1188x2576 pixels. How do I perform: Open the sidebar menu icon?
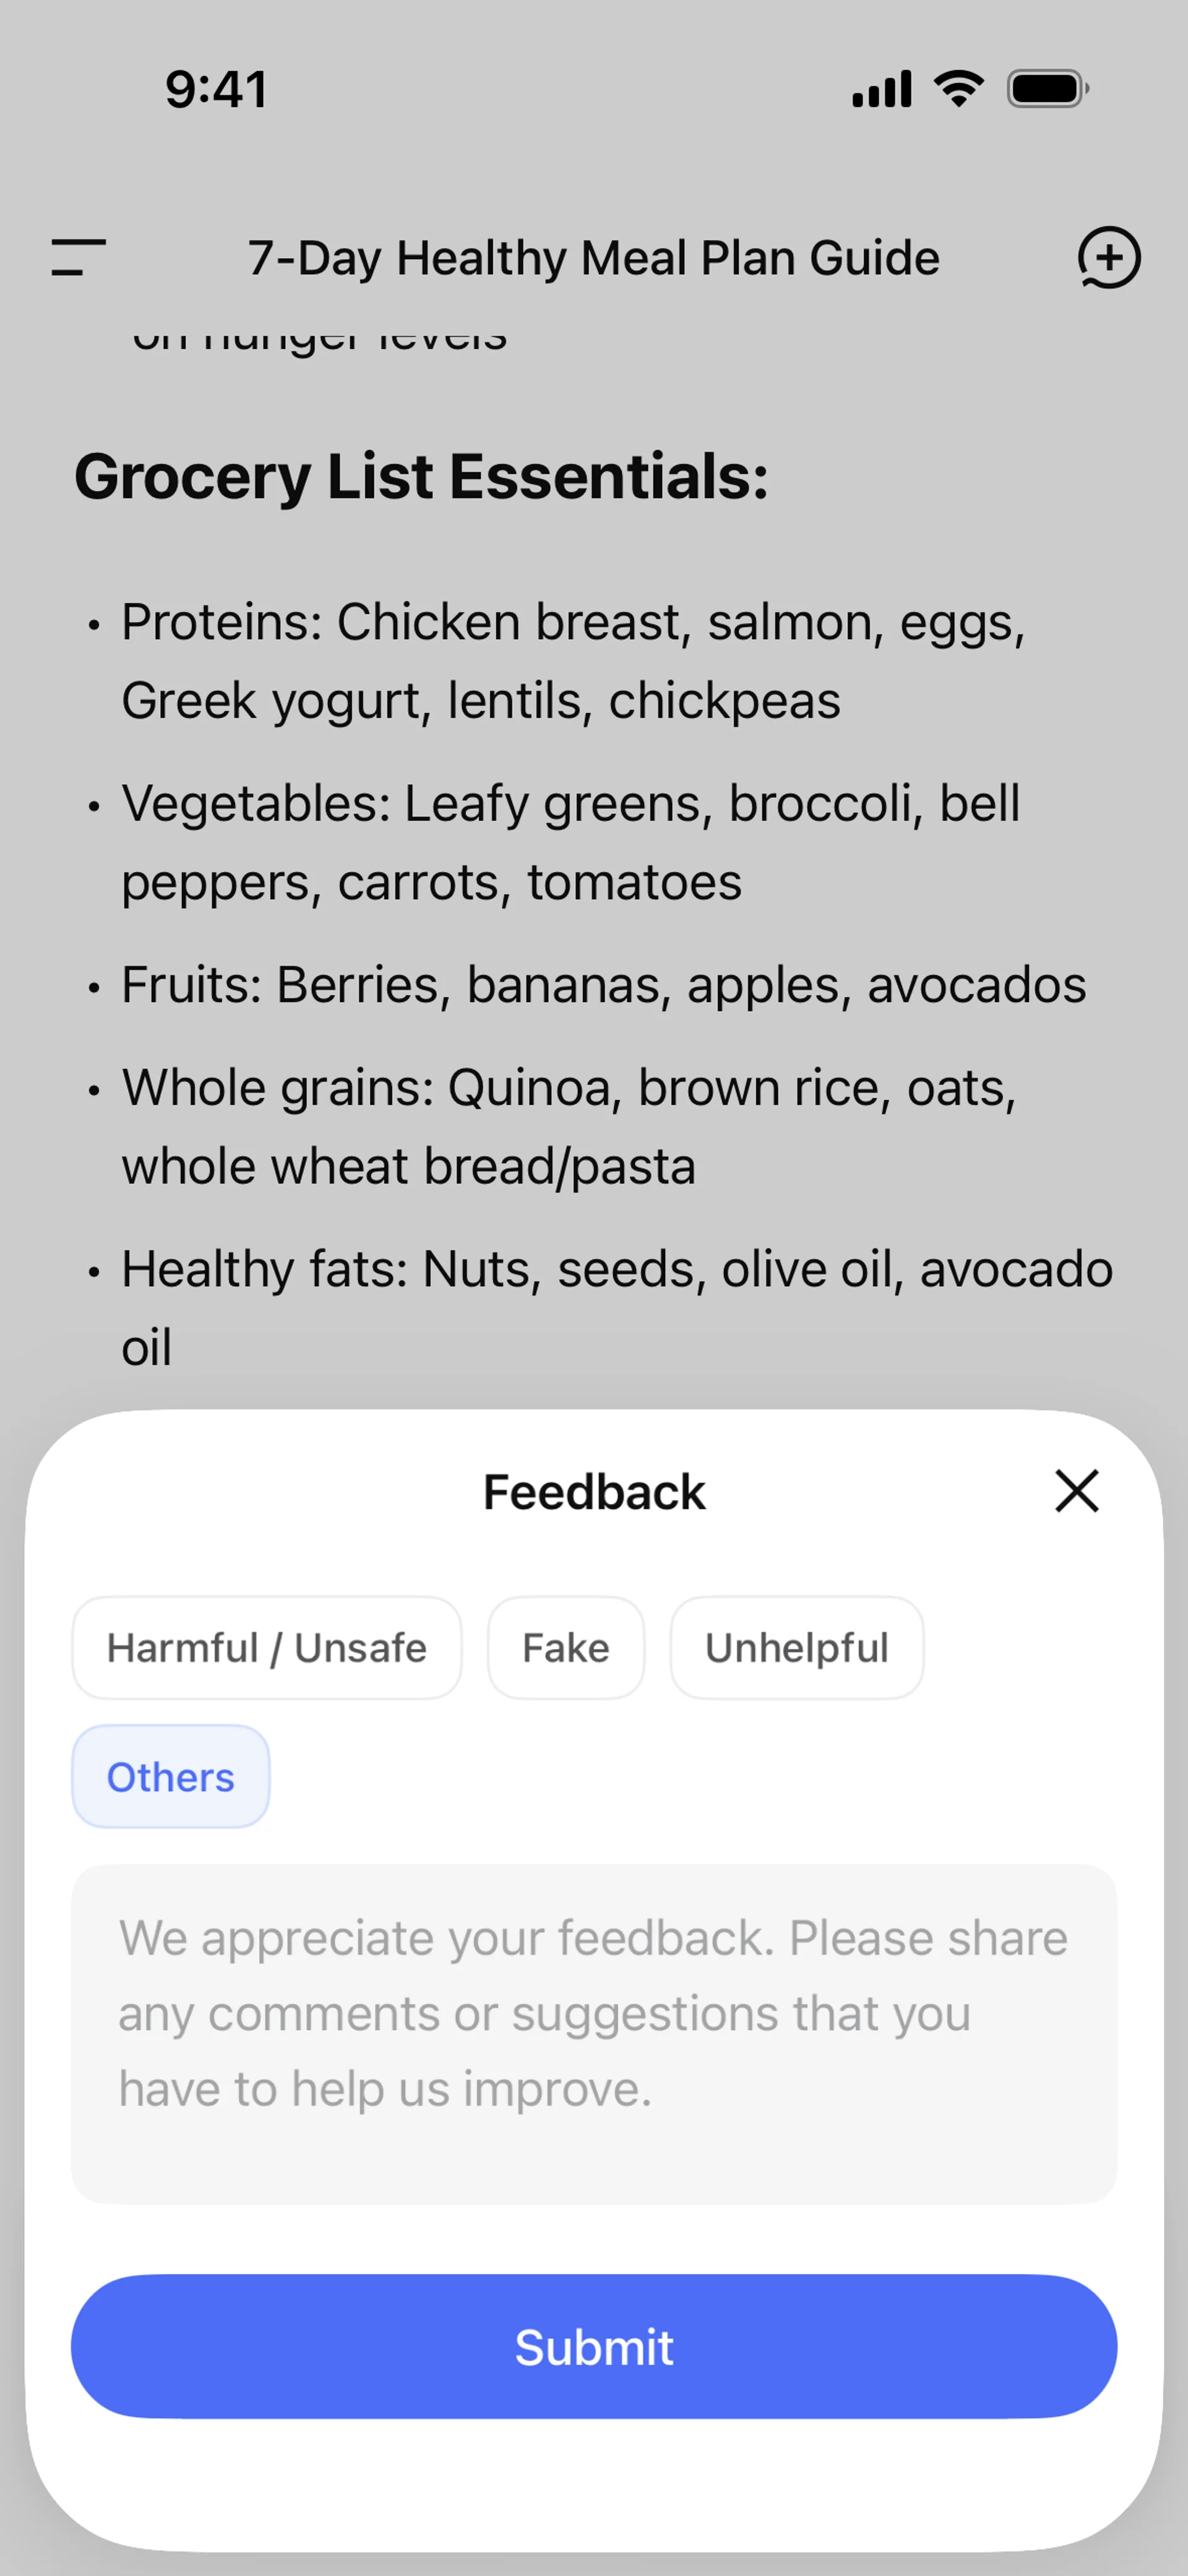tap(79, 257)
